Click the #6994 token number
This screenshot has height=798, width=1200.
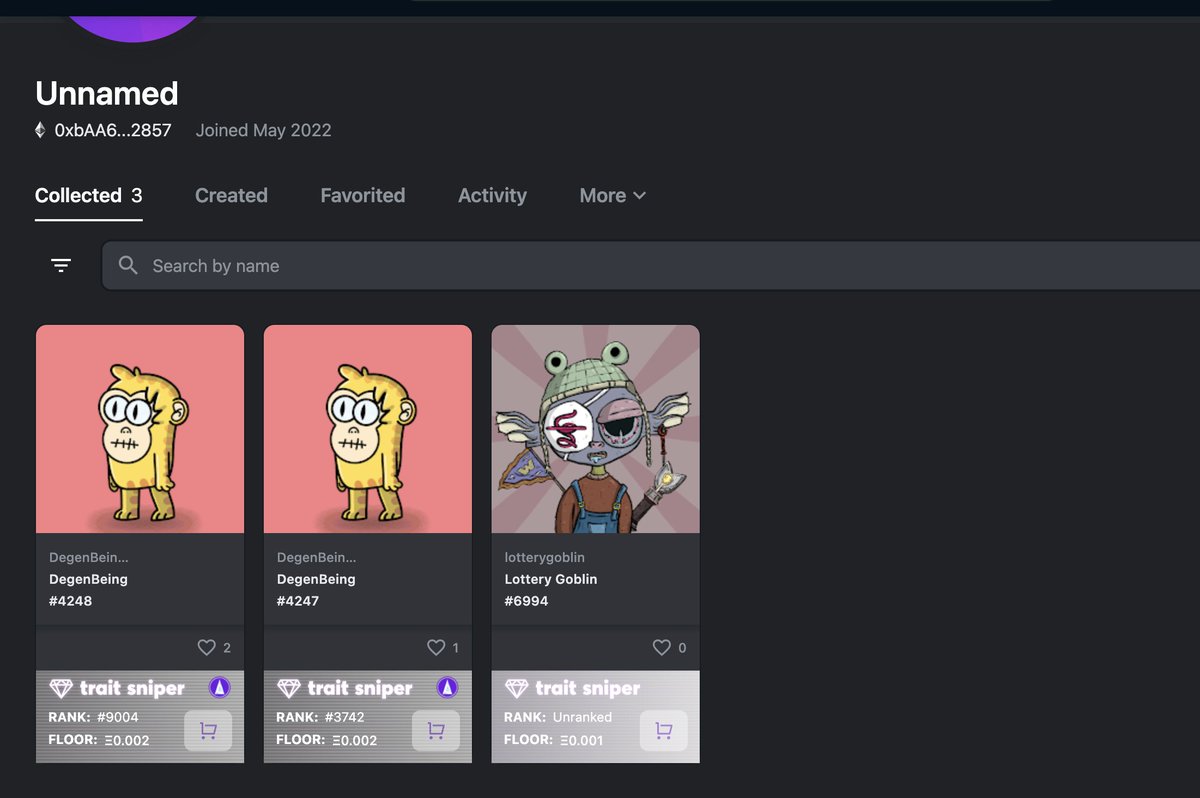(x=527, y=601)
